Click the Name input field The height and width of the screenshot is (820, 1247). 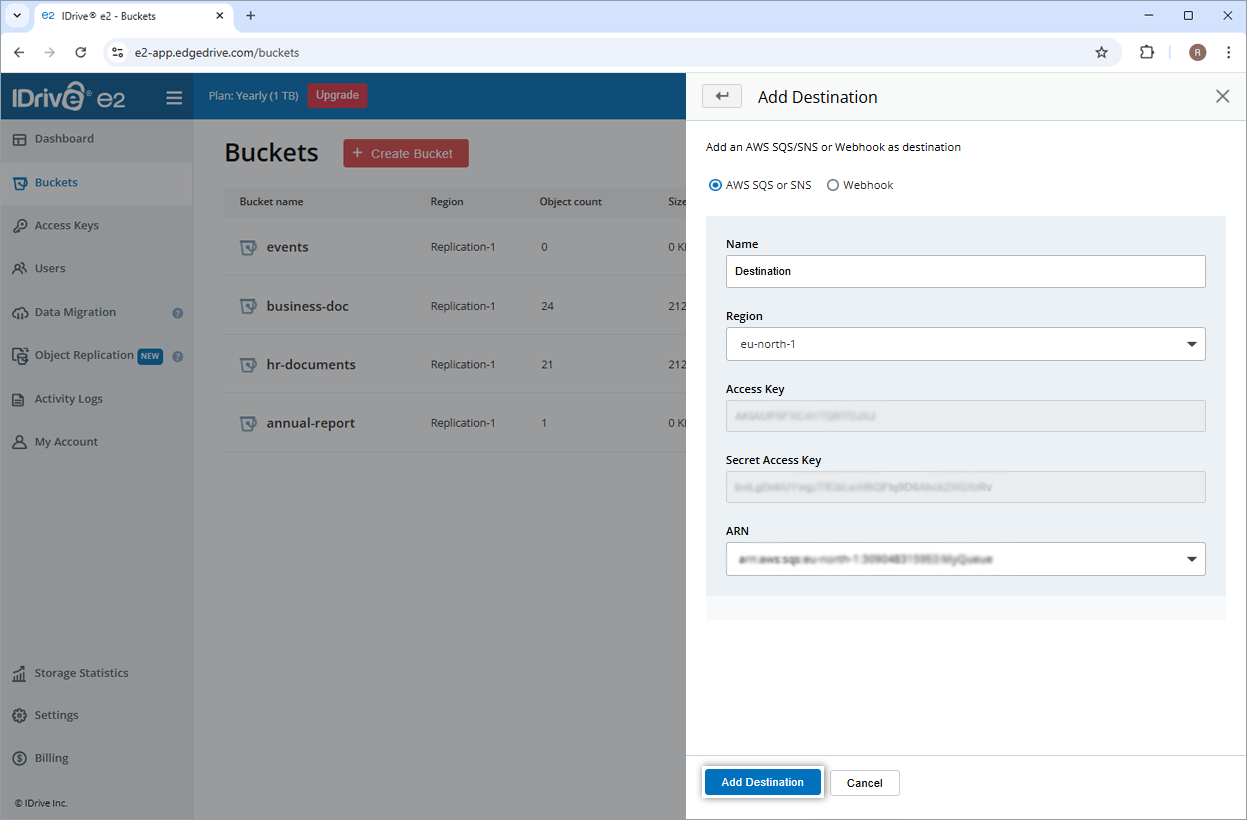[965, 271]
